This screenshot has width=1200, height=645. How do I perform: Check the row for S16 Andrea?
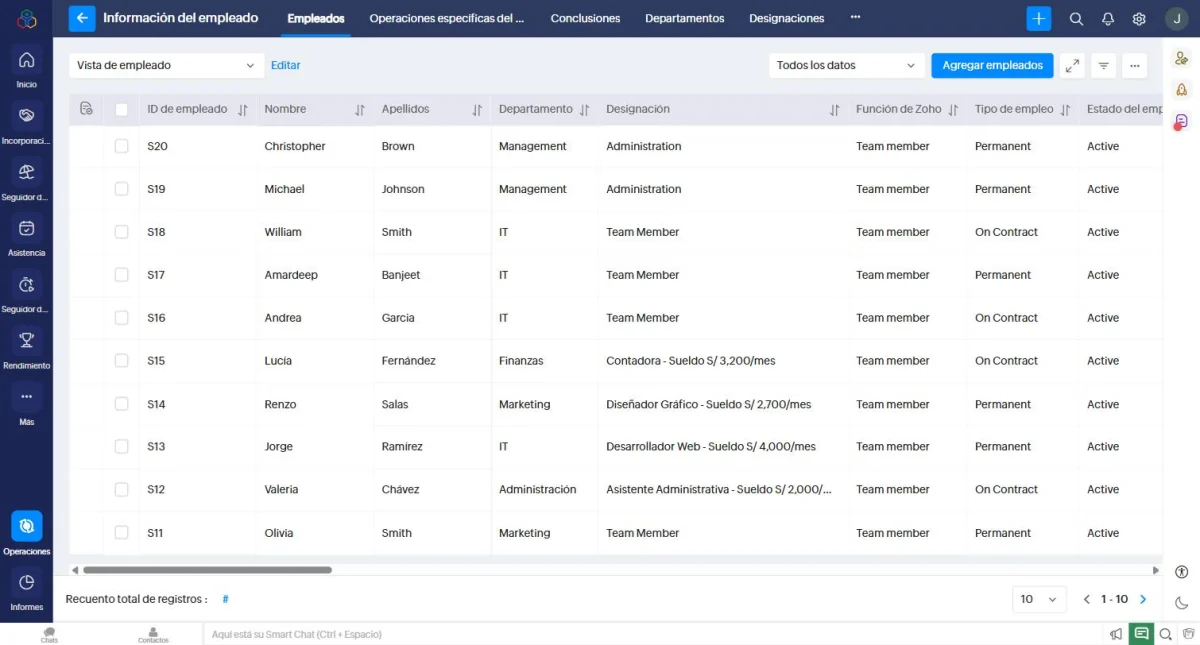[121, 318]
